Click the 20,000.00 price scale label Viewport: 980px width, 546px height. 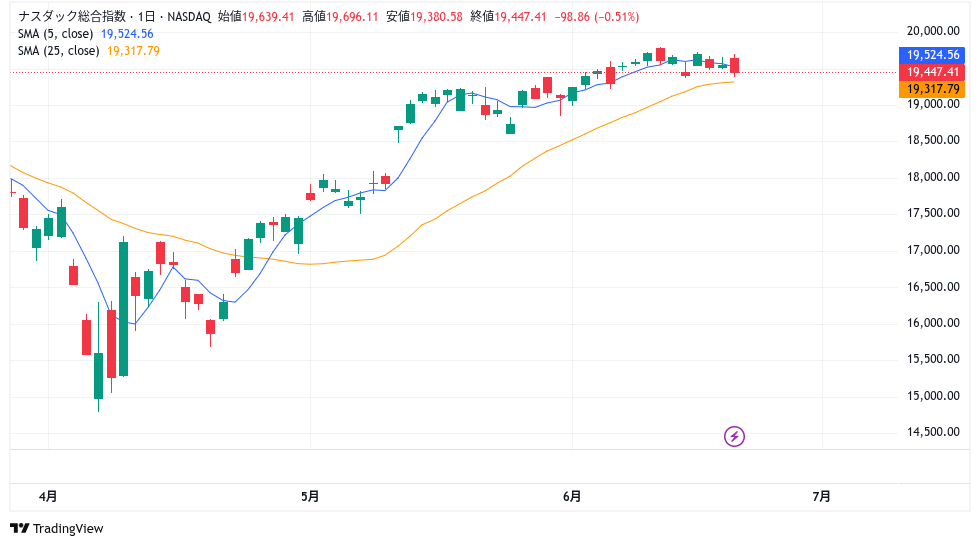point(933,31)
